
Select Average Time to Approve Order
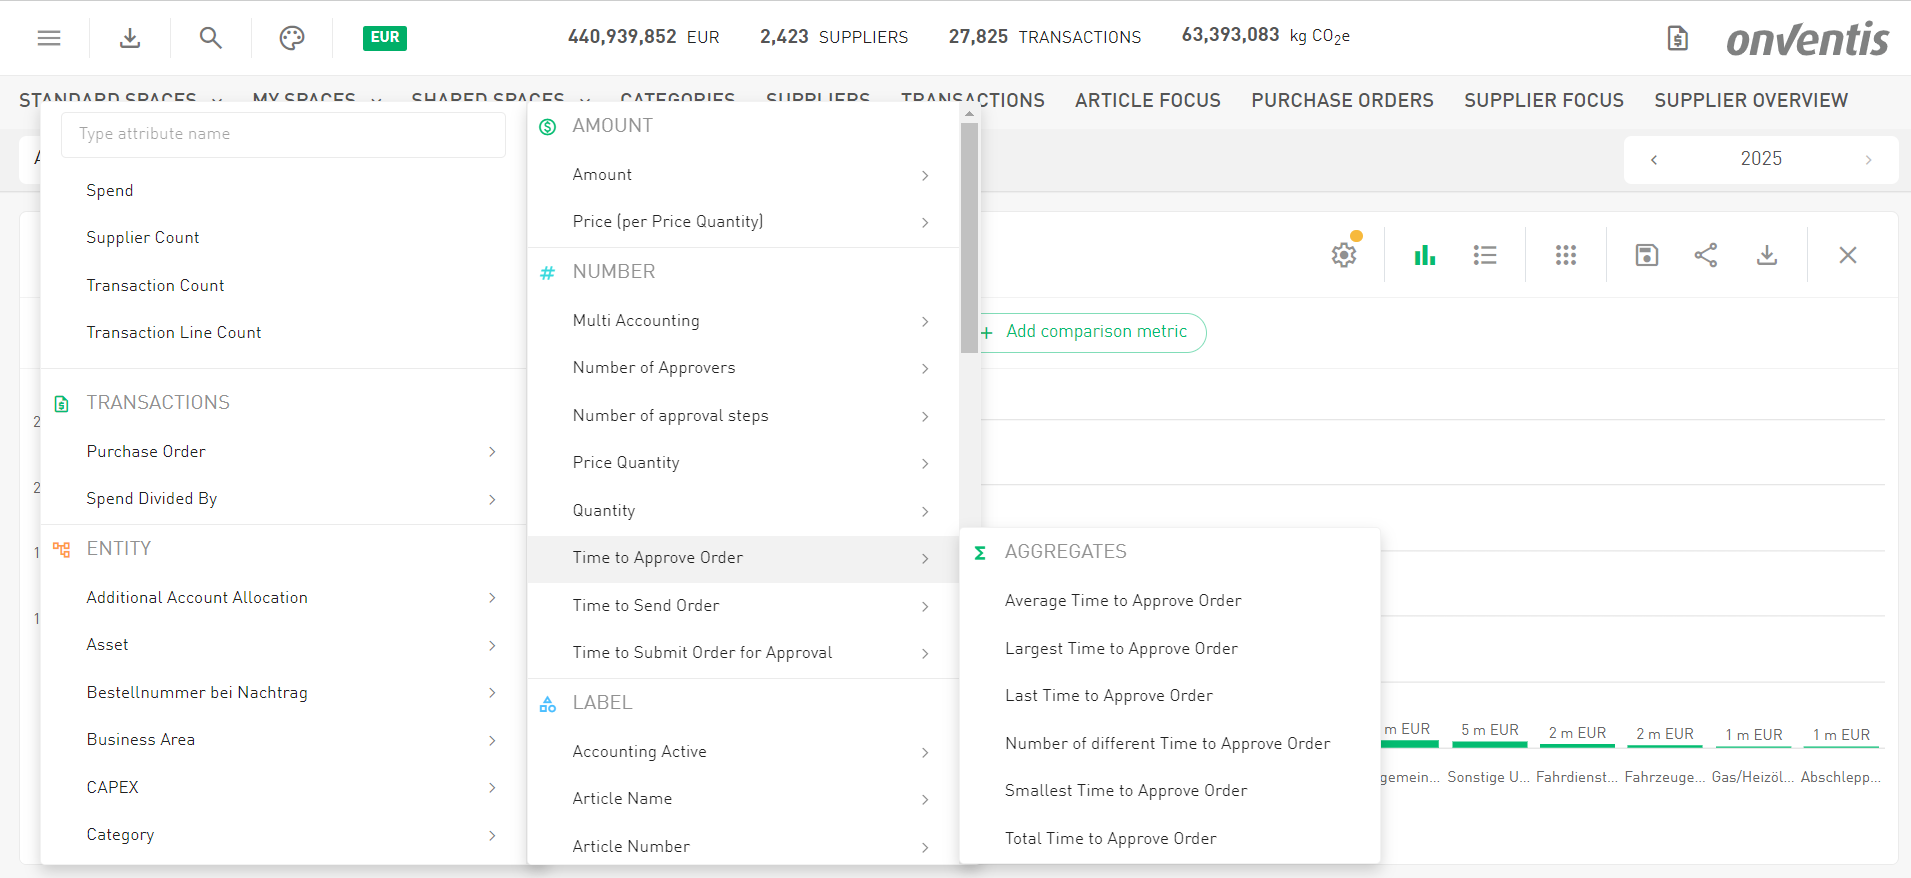tap(1123, 601)
